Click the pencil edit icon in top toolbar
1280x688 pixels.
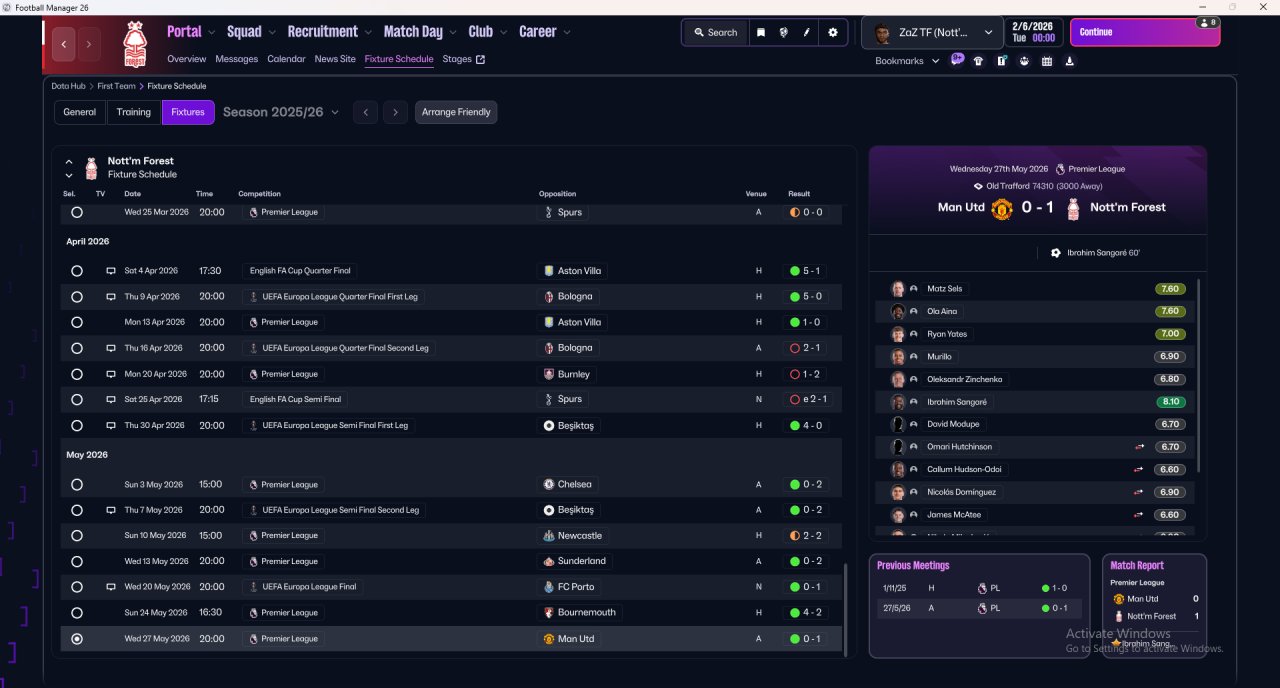point(807,32)
